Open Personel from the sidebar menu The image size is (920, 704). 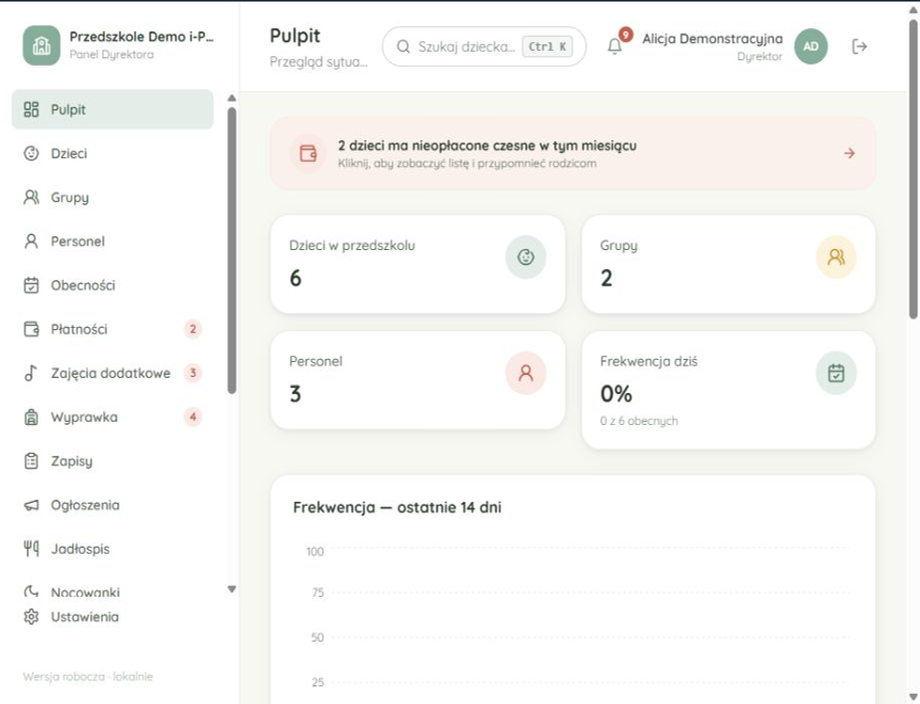pos(113,242)
